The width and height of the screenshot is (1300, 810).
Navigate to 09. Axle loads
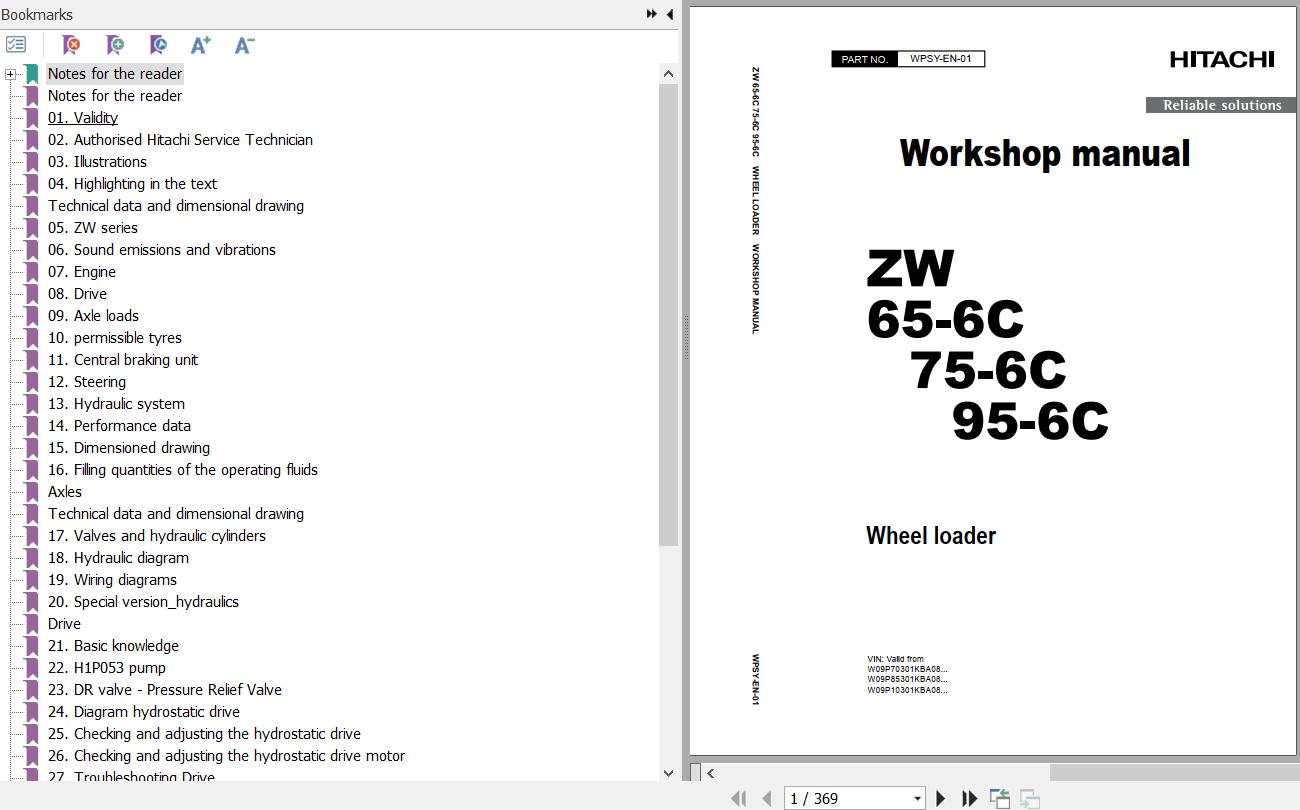pos(93,316)
